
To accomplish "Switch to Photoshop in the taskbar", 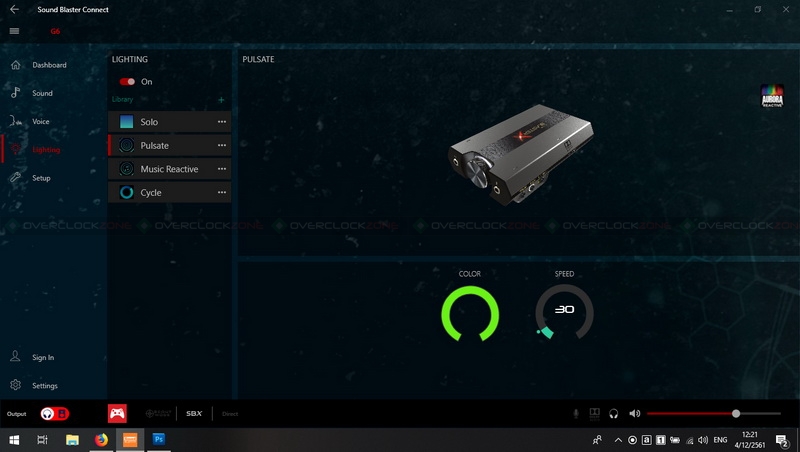I will pos(159,440).
